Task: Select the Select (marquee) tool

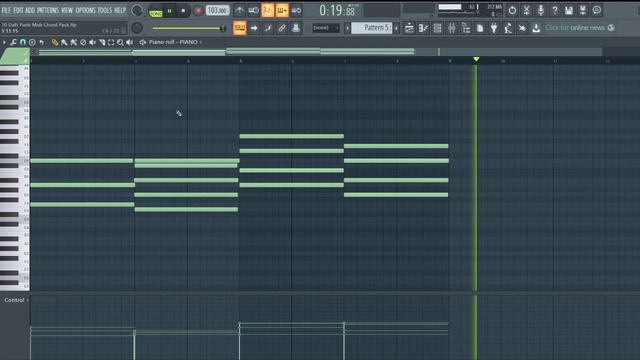Action: 111,42
